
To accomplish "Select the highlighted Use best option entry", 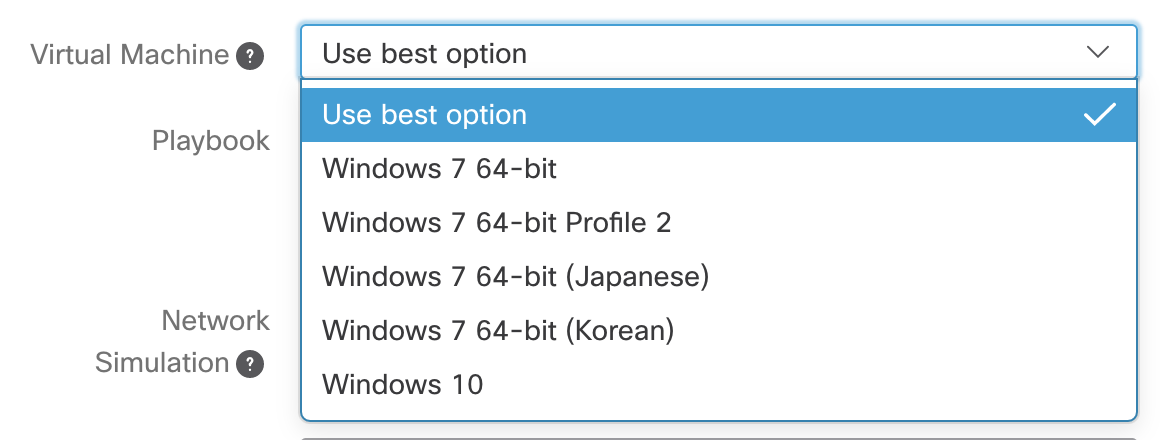I will pos(718,115).
